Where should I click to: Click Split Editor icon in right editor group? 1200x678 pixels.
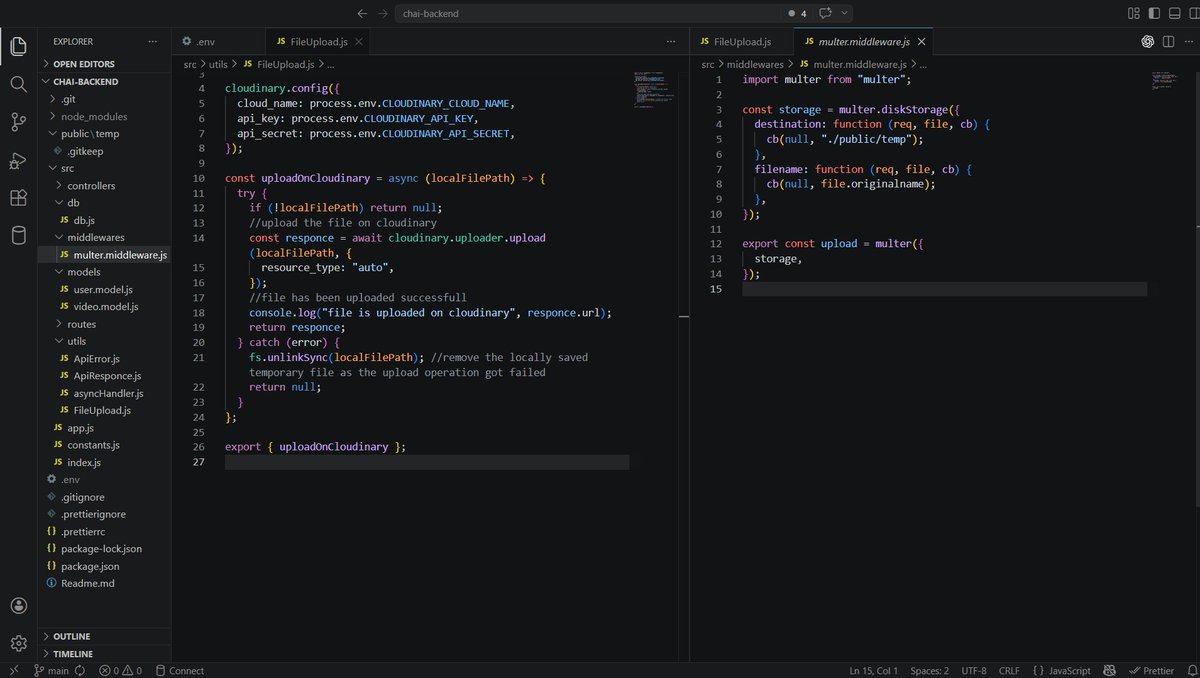click(x=1167, y=41)
